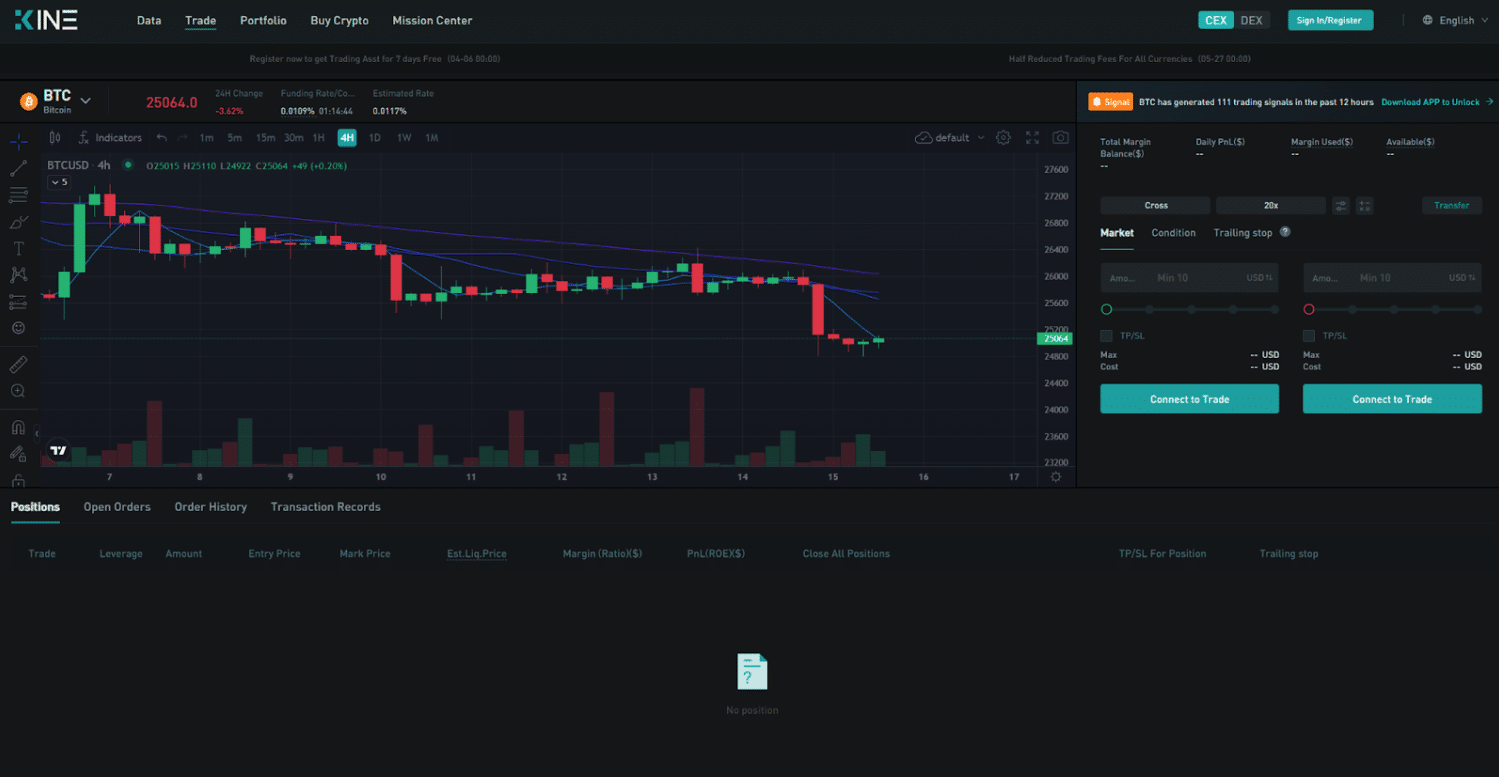Image resolution: width=1499 pixels, height=777 pixels.
Task: Open the Mission Center menu
Action: pos(432,20)
